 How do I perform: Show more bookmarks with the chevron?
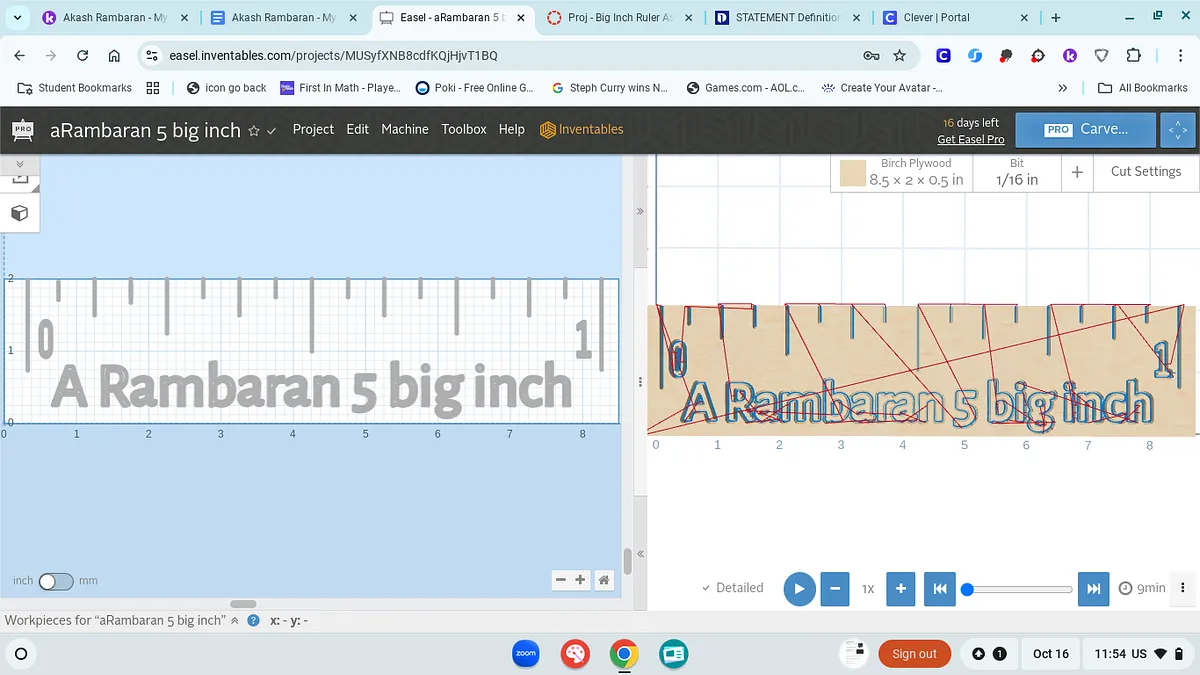1062,88
